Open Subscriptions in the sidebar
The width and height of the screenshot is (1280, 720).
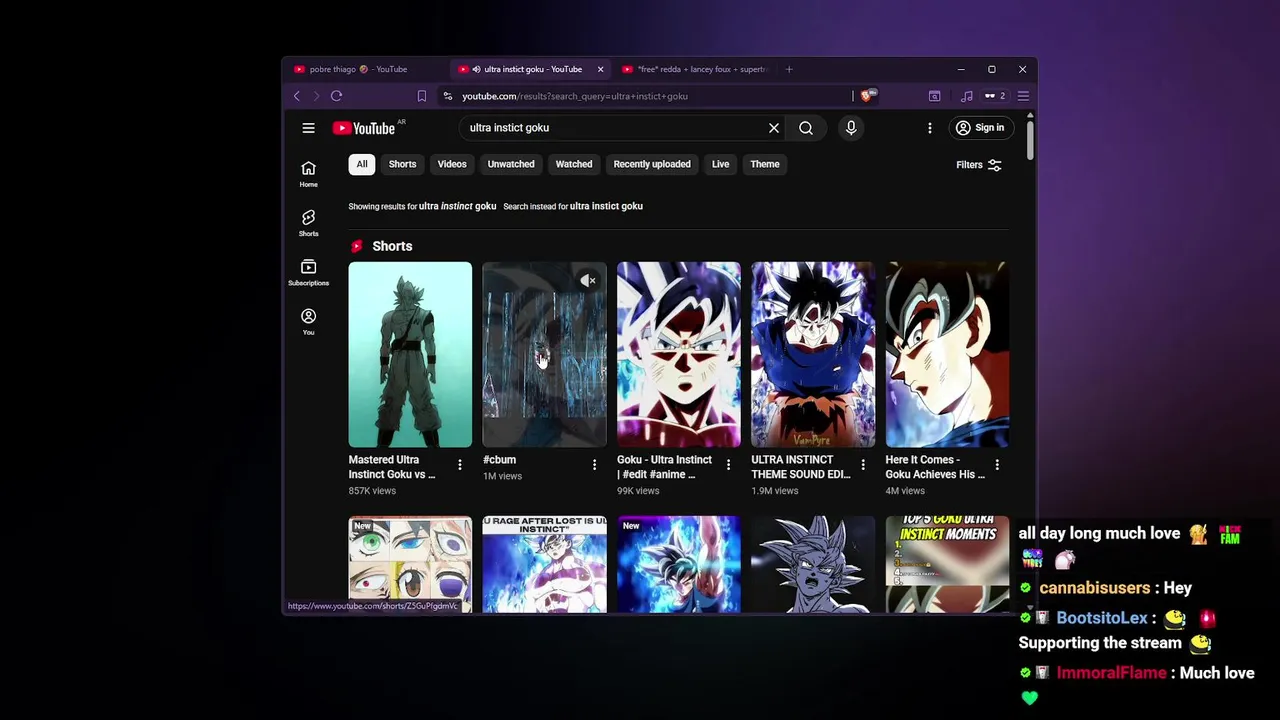pyautogui.click(x=308, y=272)
